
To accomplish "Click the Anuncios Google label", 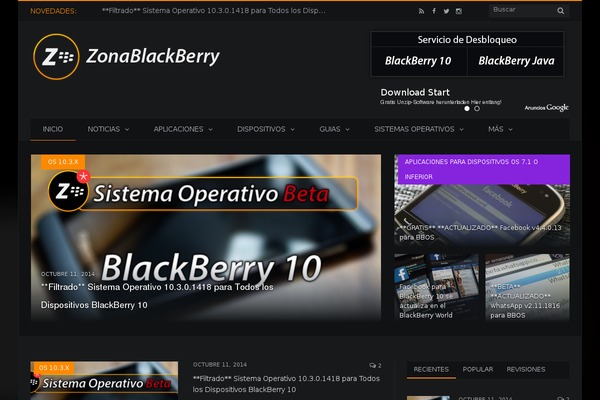I will tap(546, 108).
